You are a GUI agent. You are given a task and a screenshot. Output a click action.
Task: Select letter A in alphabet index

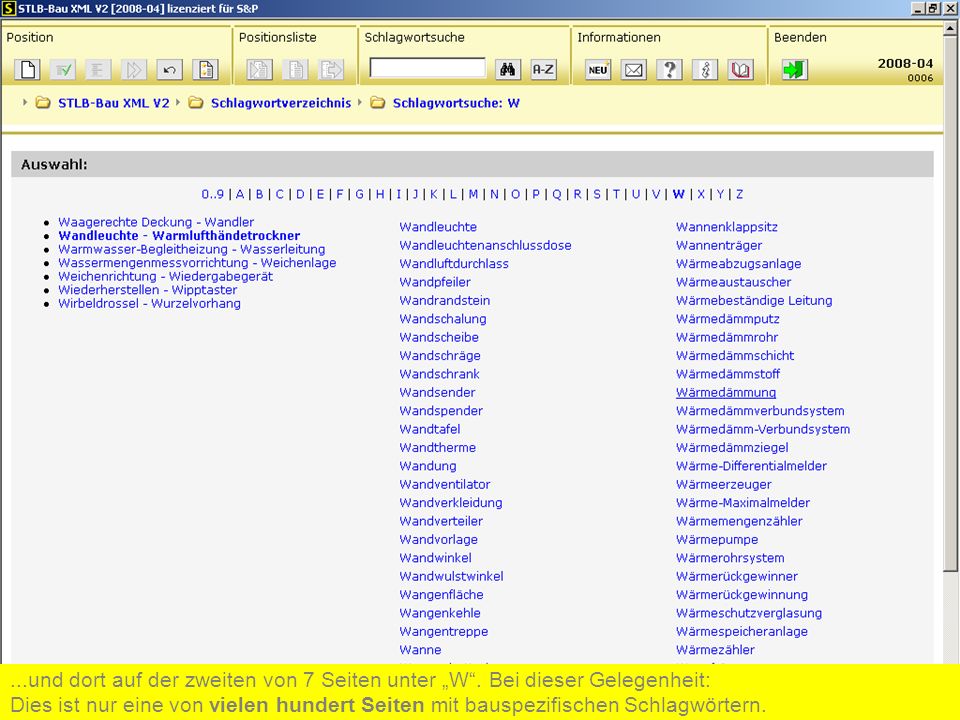240,194
